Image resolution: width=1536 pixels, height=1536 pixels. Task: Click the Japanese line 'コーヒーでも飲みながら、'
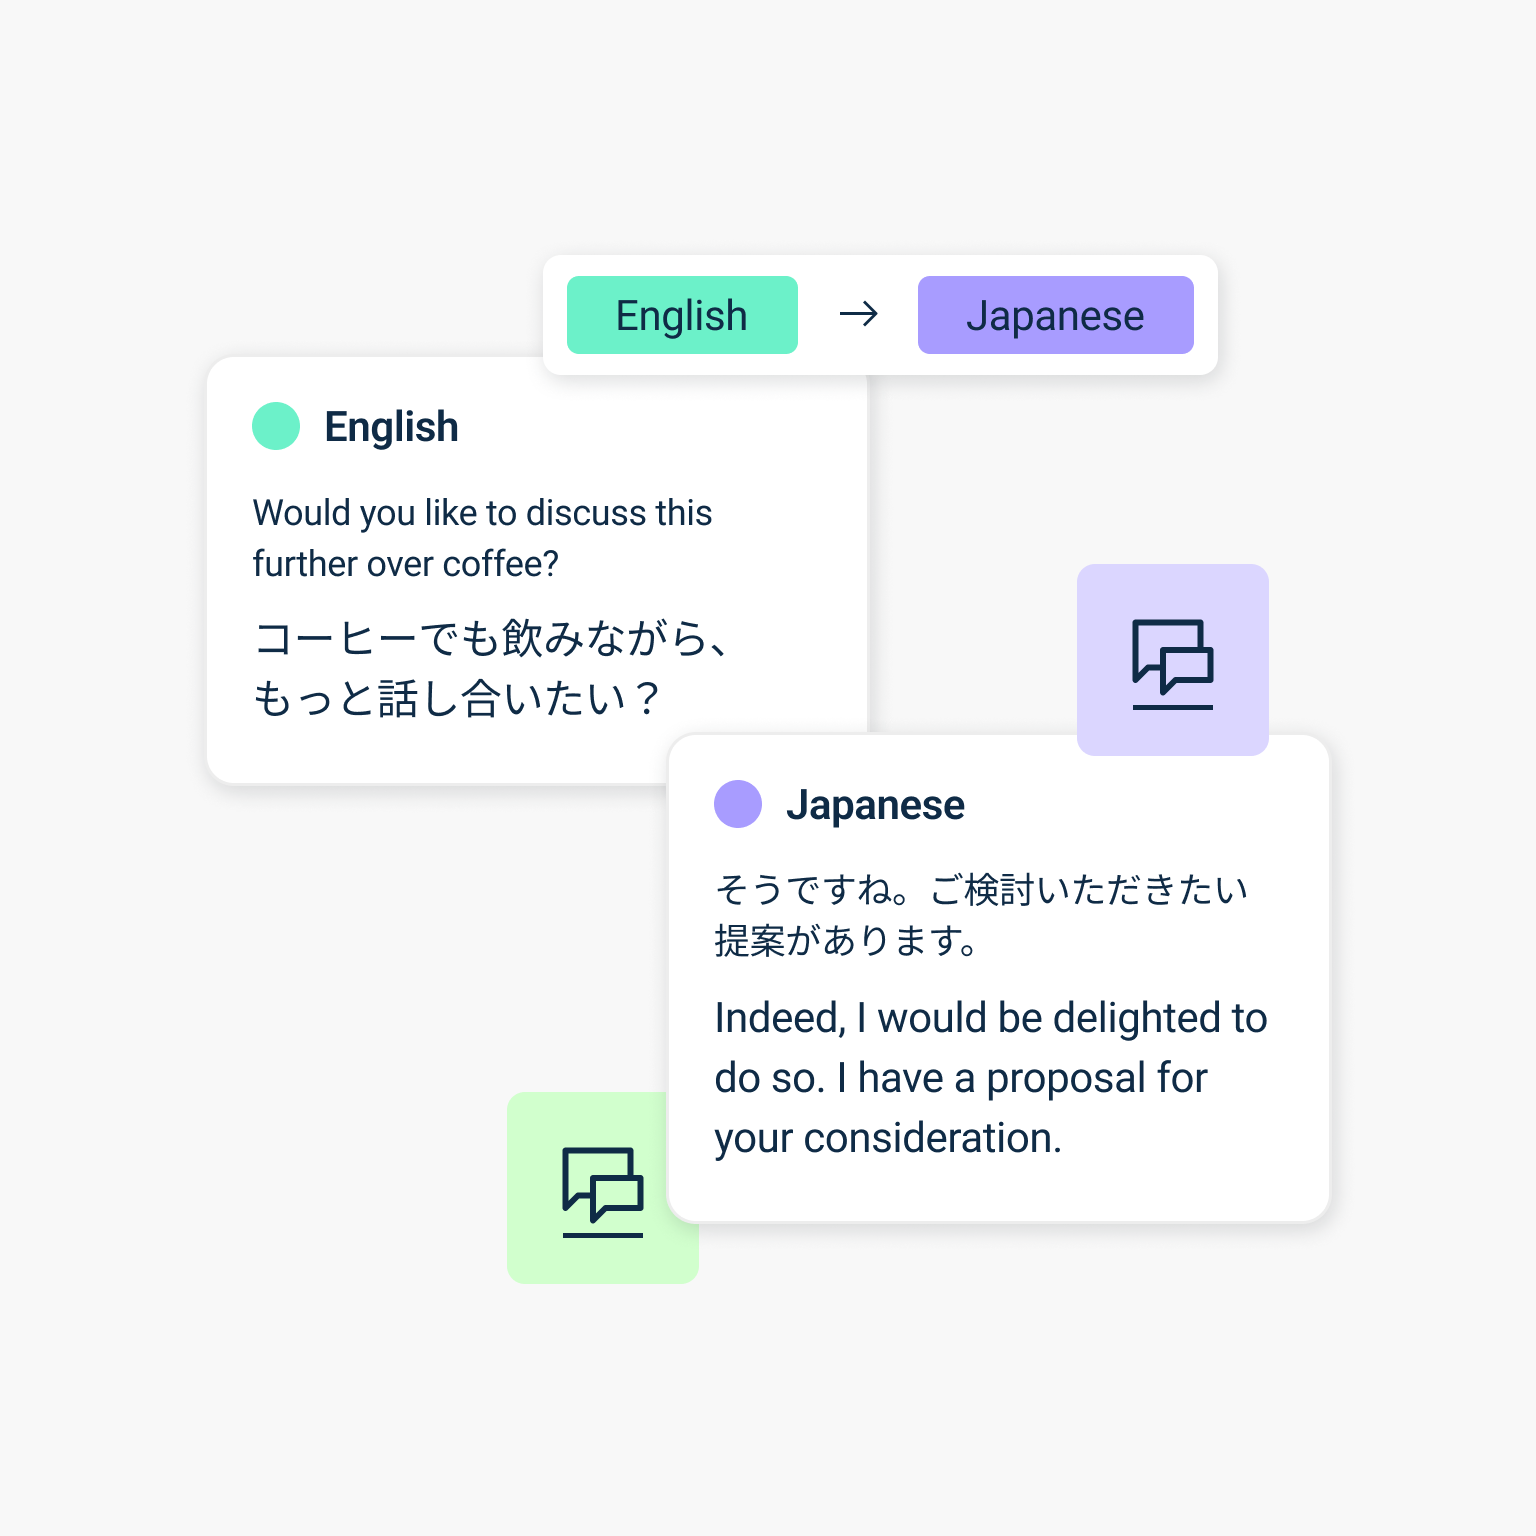click(490, 638)
